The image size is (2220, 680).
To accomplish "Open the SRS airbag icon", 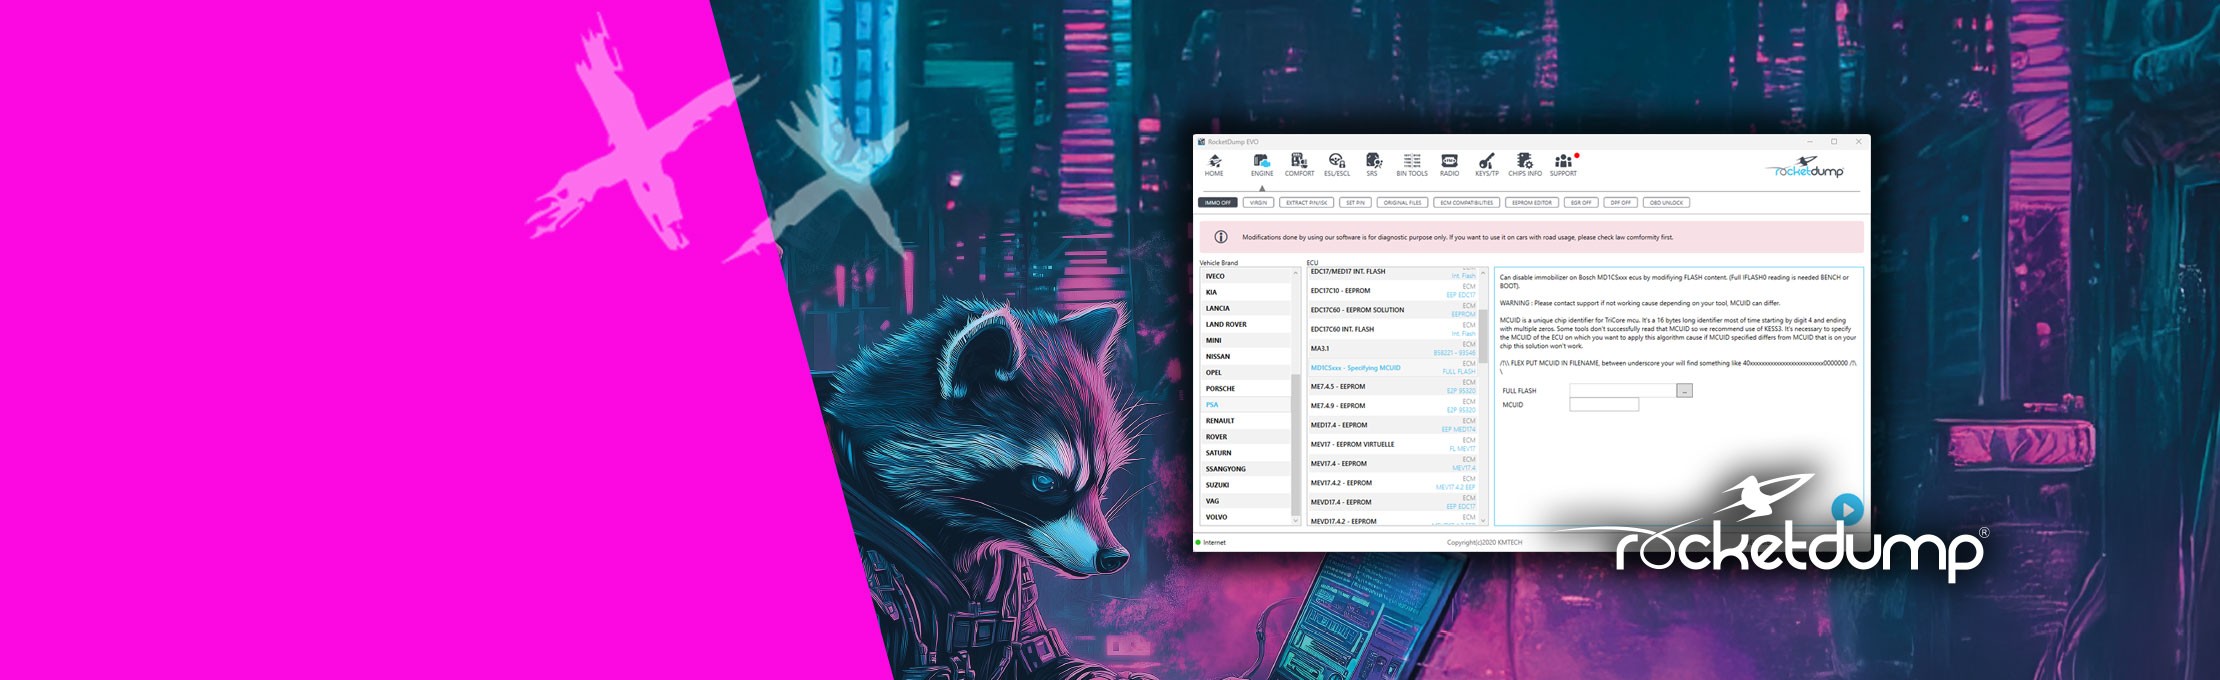I will pyautogui.click(x=1373, y=165).
